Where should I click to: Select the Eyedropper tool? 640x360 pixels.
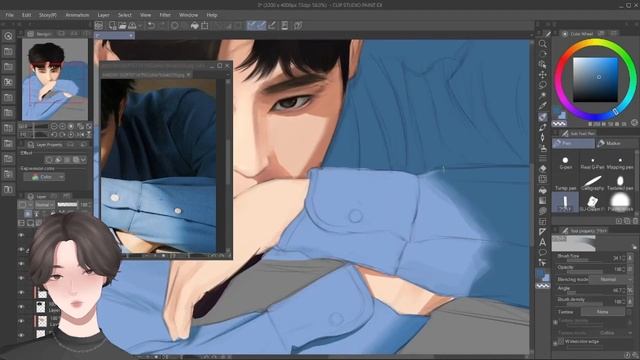(542, 106)
